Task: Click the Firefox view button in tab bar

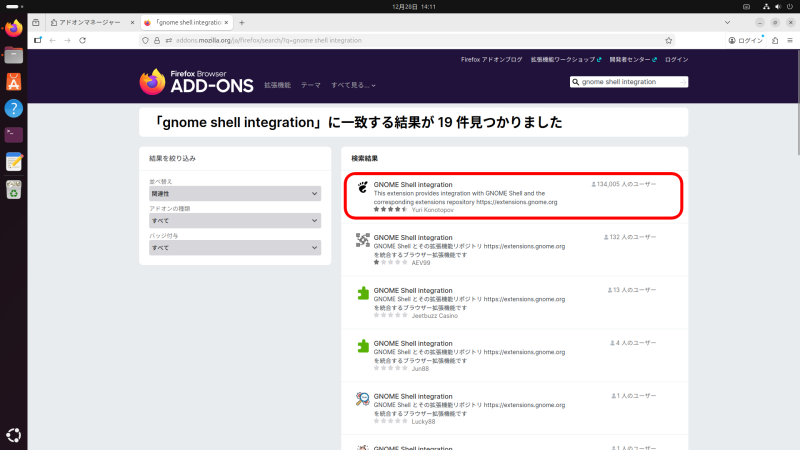Action: [x=36, y=22]
